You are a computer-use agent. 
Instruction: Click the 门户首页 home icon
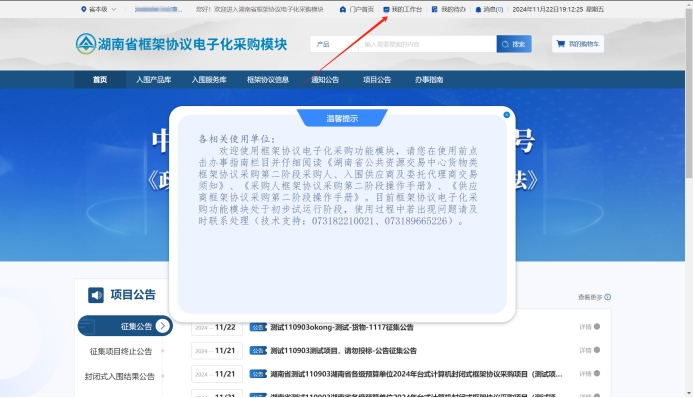(x=343, y=9)
